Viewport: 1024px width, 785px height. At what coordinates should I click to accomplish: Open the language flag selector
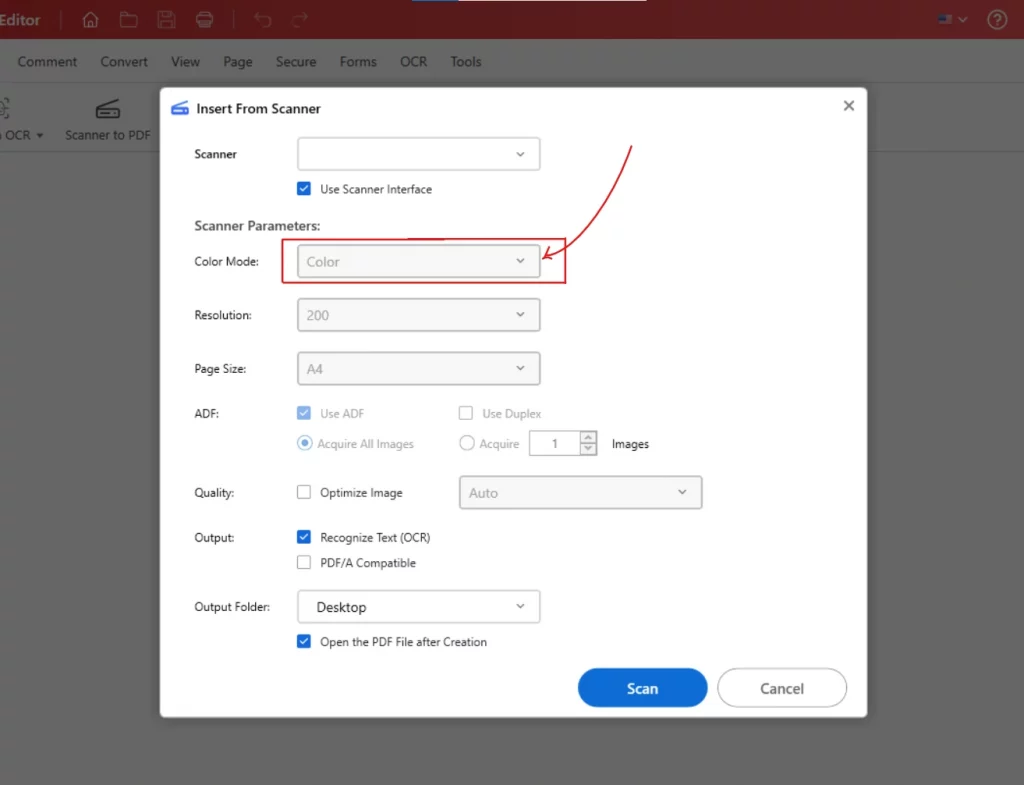[952, 20]
